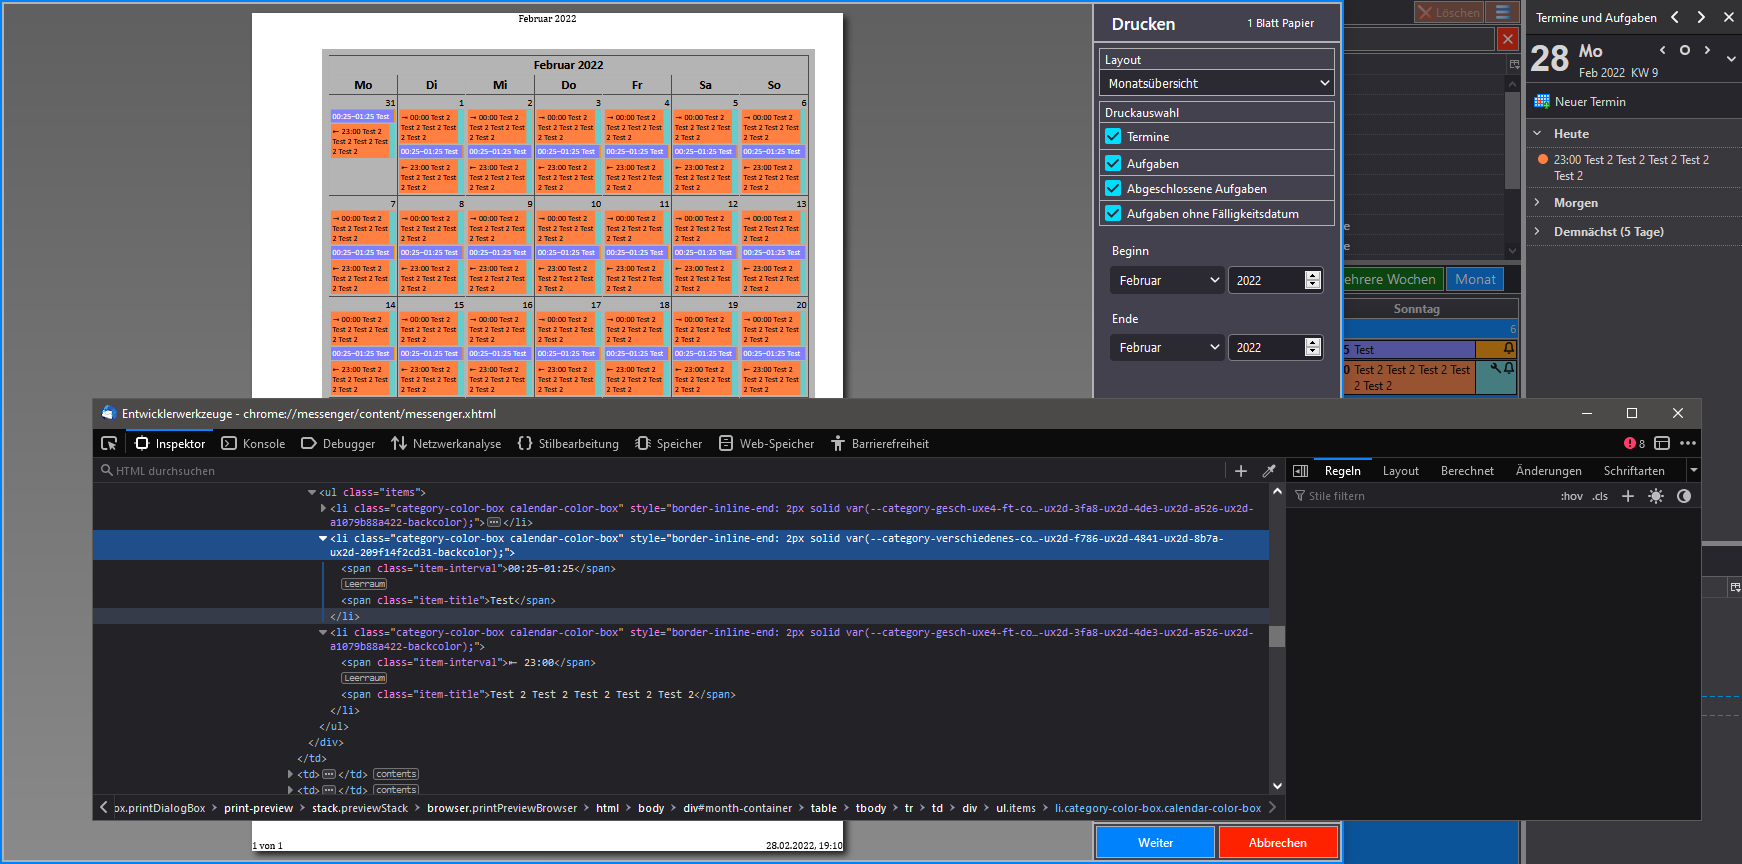Select the item-title Test 2 span line
The height and width of the screenshot is (864, 1742).
538,695
